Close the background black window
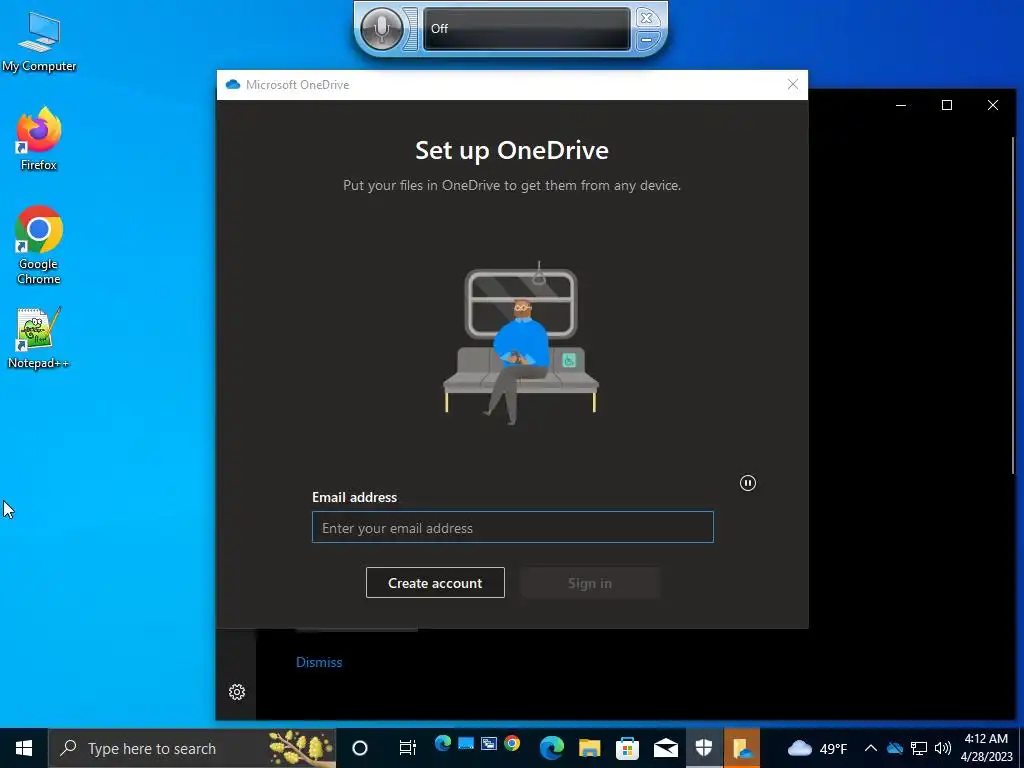Viewport: 1024px width, 768px height. [993, 105]
